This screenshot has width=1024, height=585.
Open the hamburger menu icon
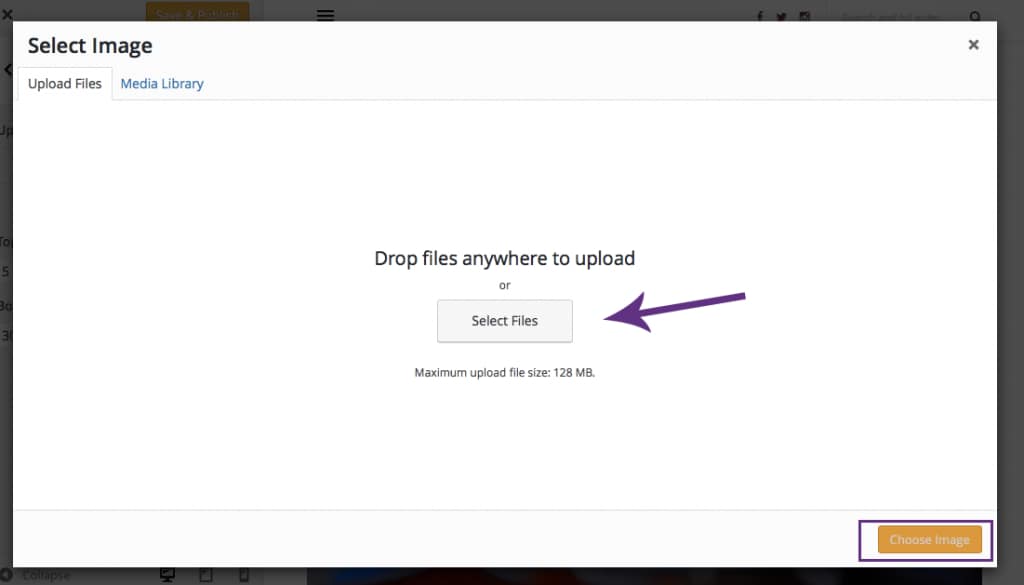coord(325,15)
